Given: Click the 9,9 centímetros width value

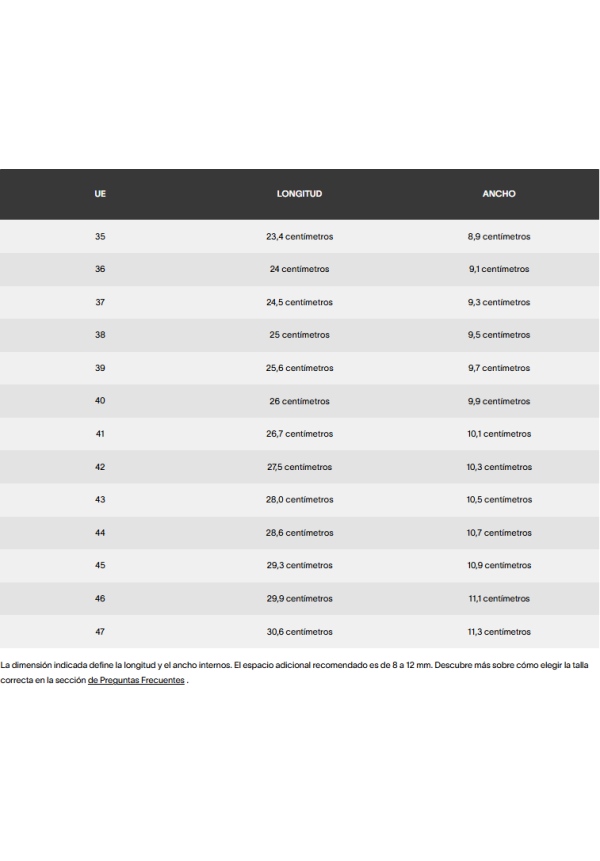Looking at the screenshot, I should click(x=499, y=401).
